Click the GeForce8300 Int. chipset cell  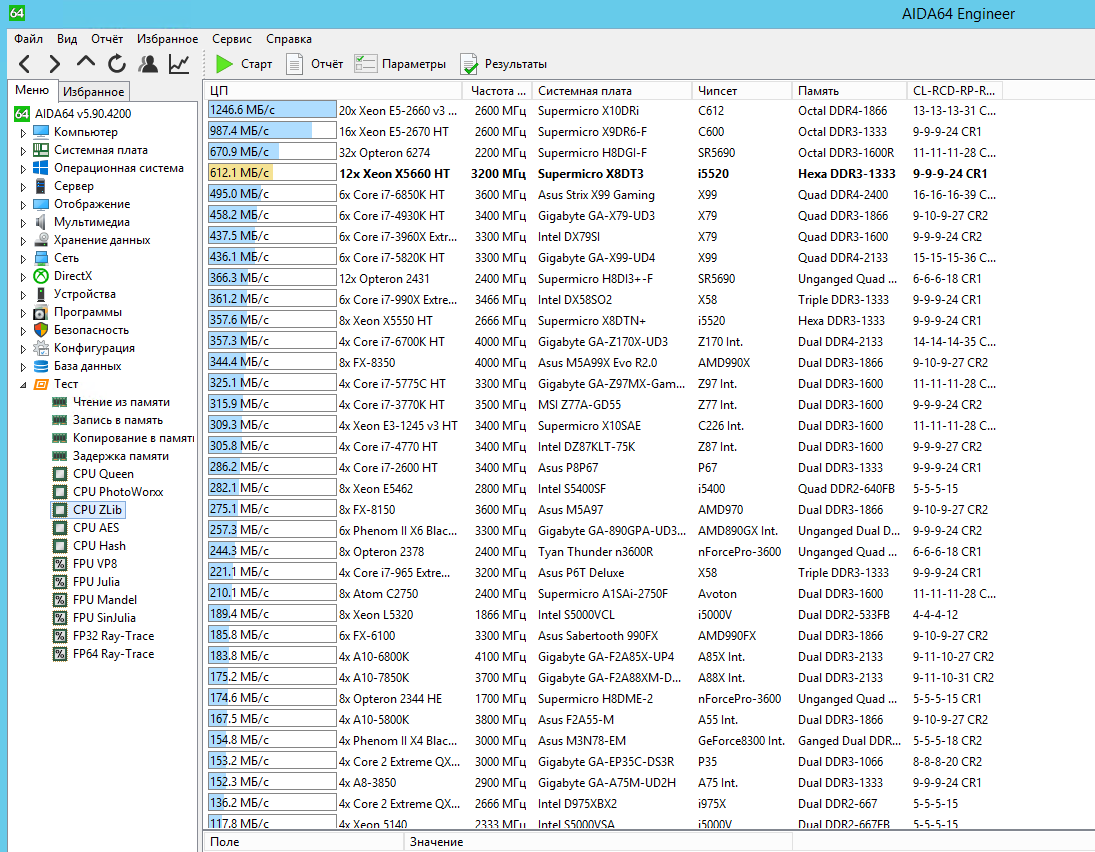742,741
